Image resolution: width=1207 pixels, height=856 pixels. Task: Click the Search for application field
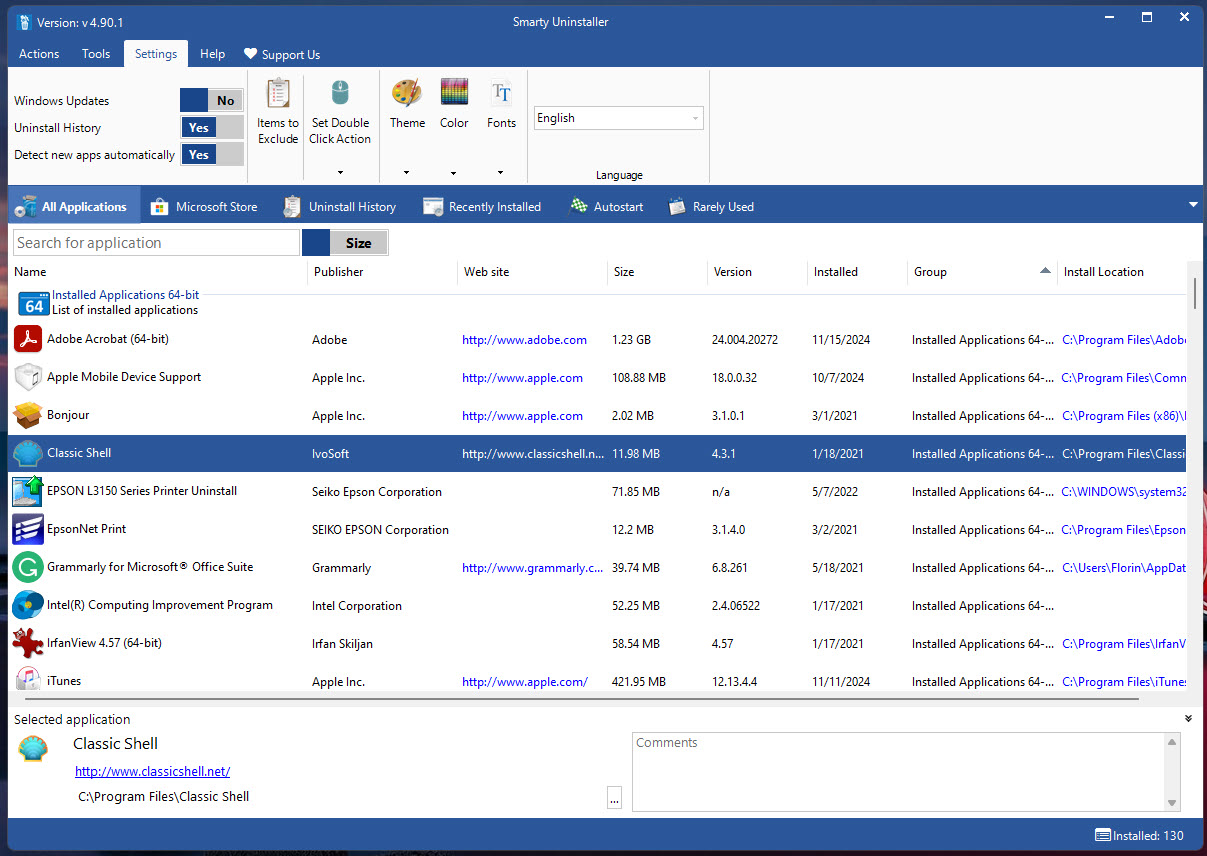tap(156, 242)
